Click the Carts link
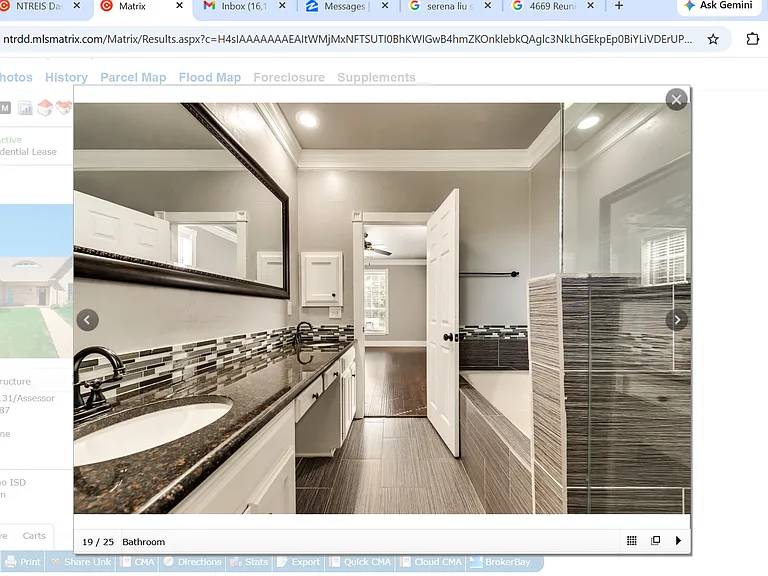 tap(34, 535)
